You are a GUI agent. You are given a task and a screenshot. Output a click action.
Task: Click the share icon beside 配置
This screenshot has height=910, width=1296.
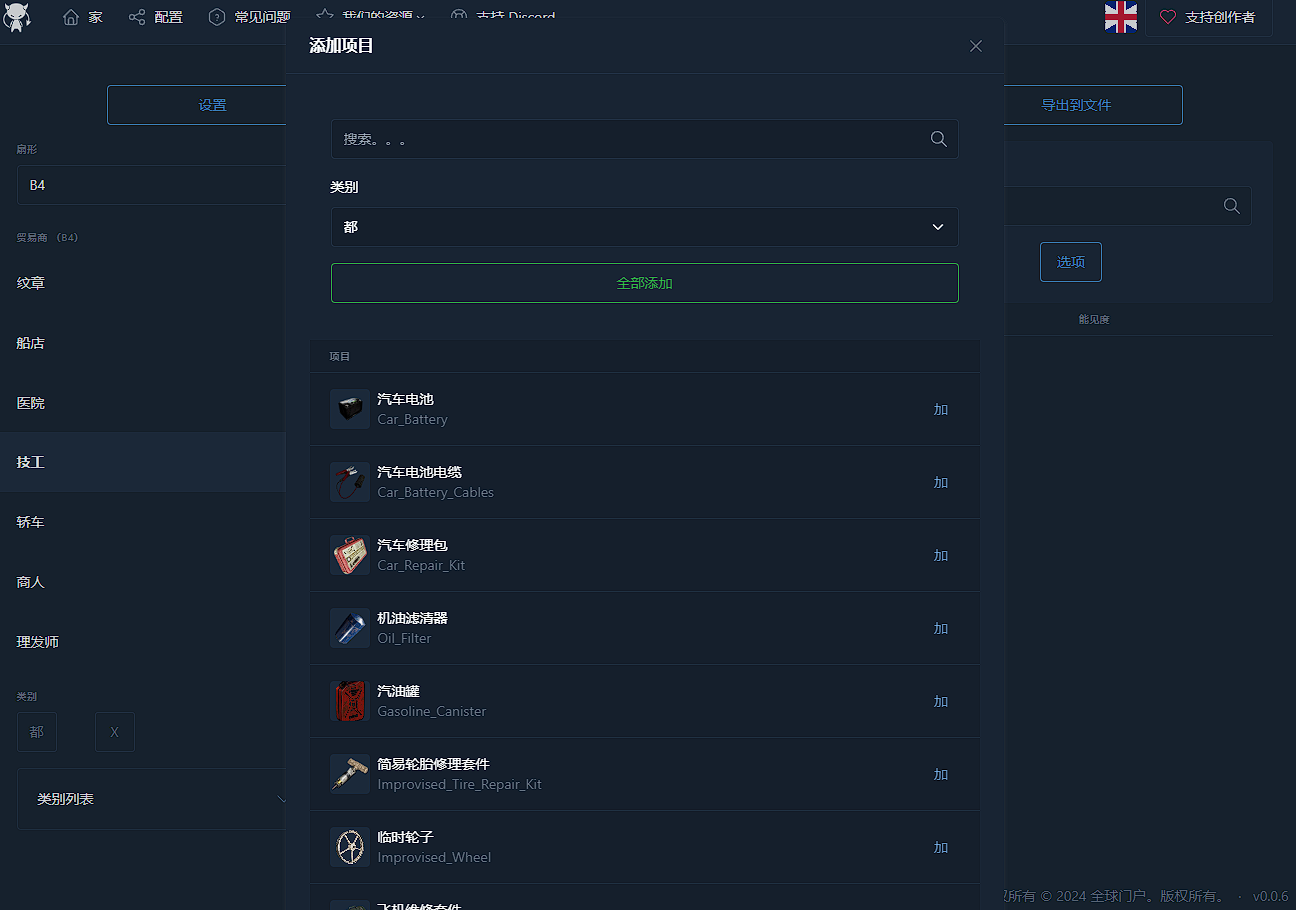tap(137, 17)
